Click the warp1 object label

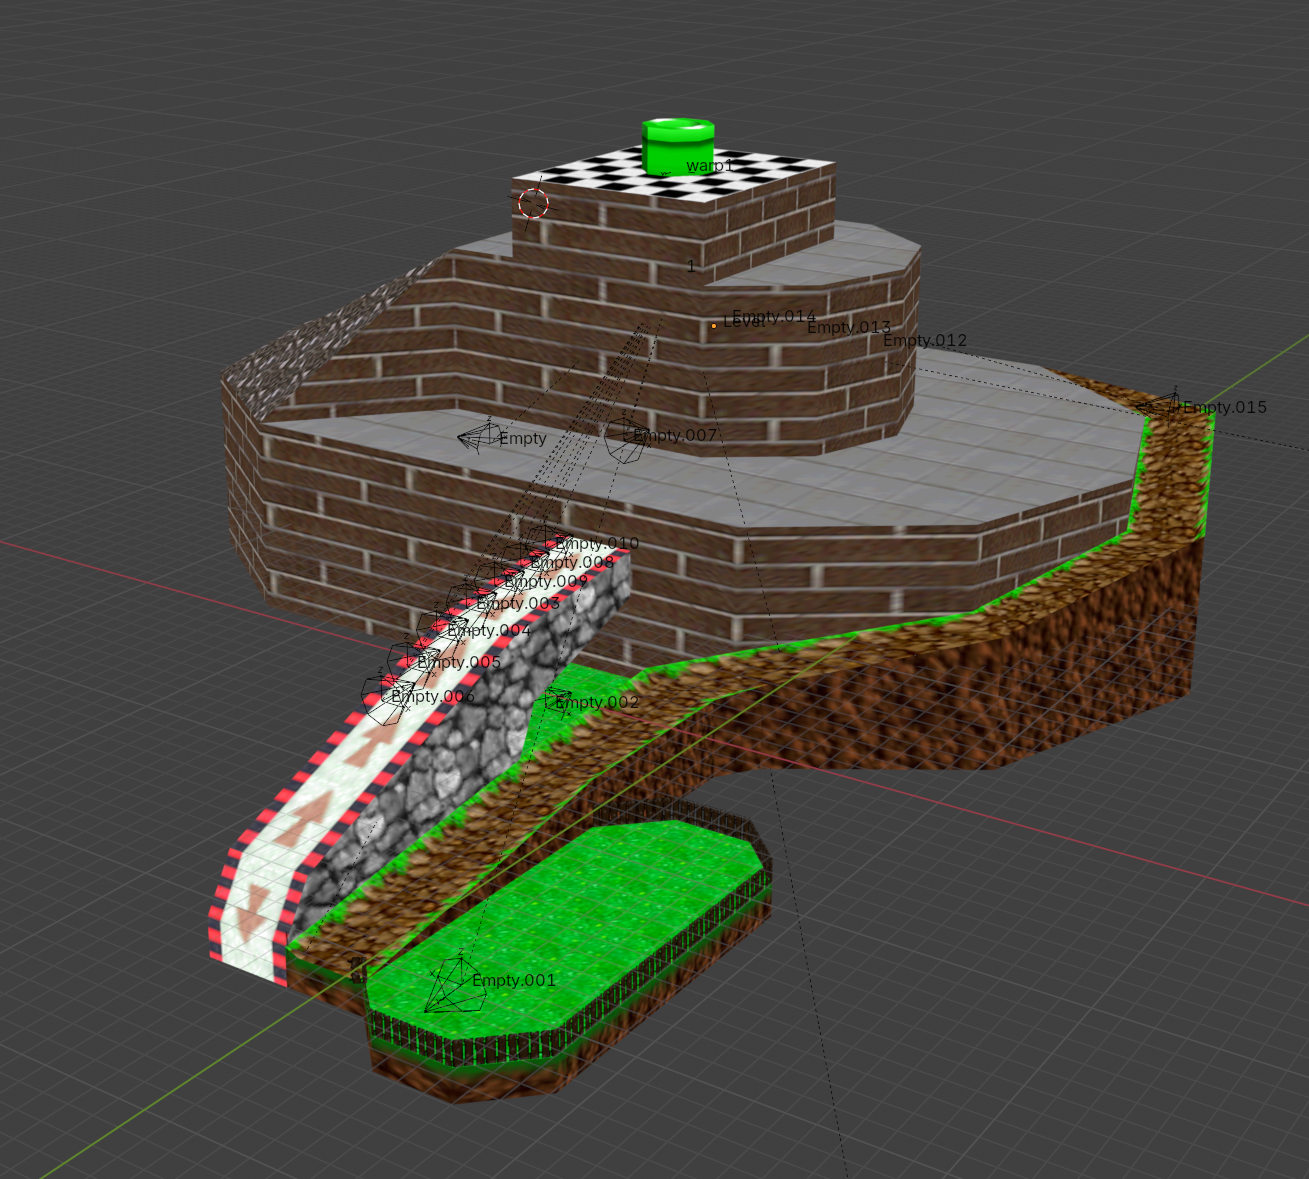(x=710, y=165)
